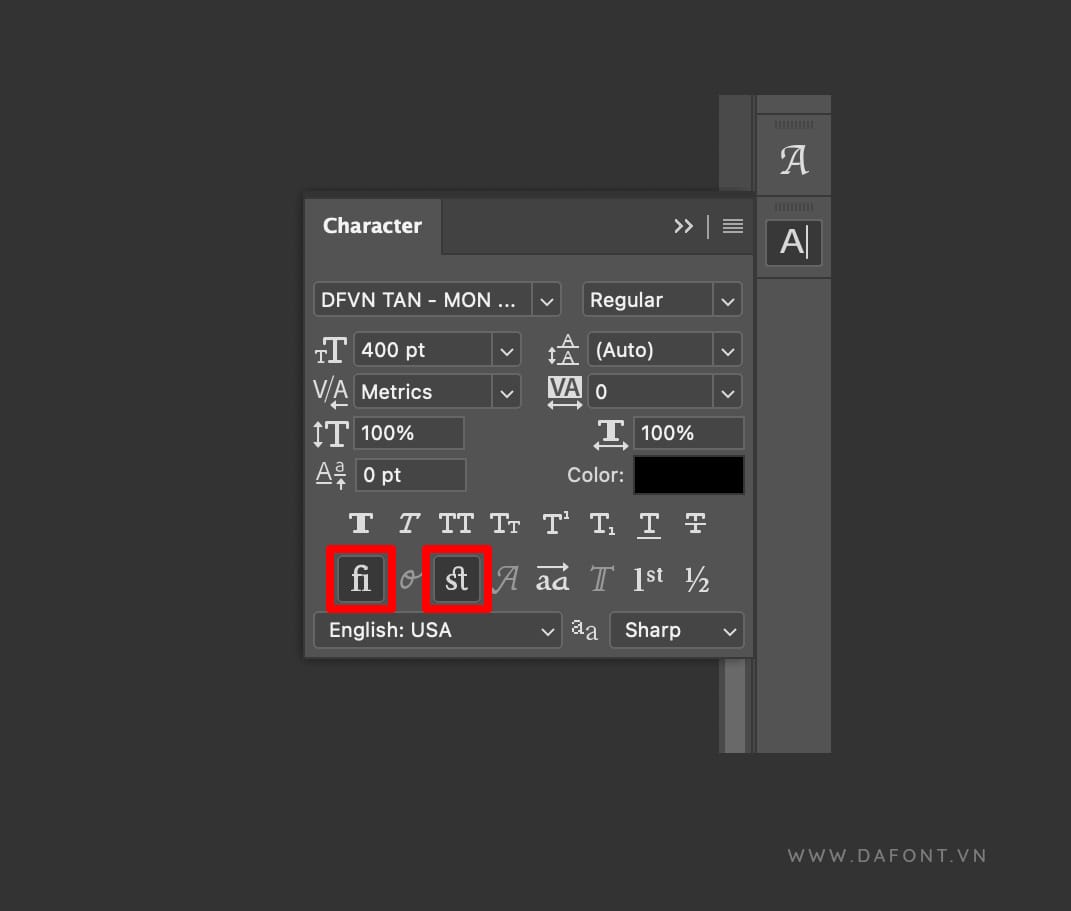Apply Strikethrough formatting
Screen dimensions: 1071x911
click(696, 523)
